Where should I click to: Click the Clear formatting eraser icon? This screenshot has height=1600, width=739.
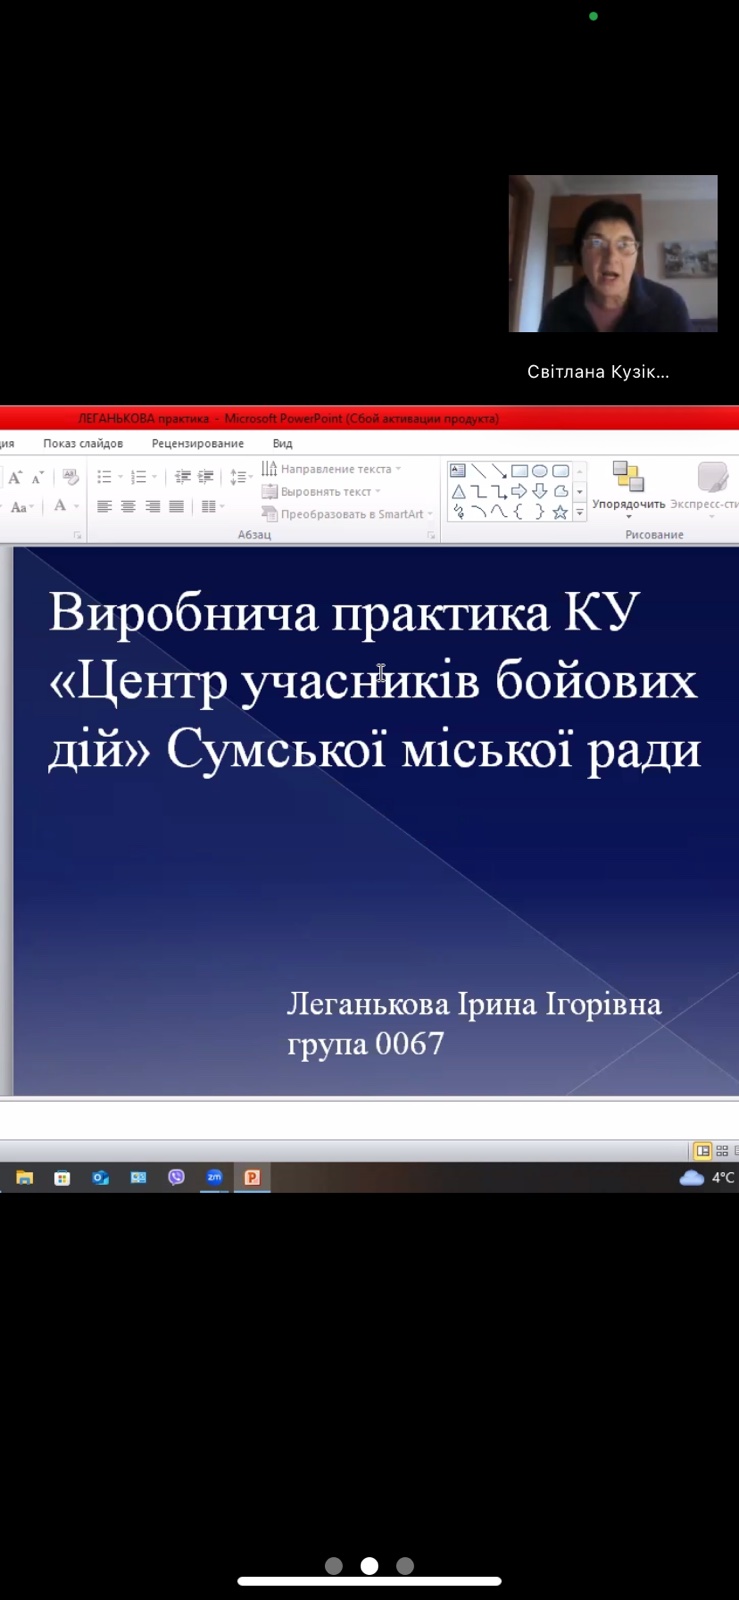pyautogui.click(x=70, y=477)
